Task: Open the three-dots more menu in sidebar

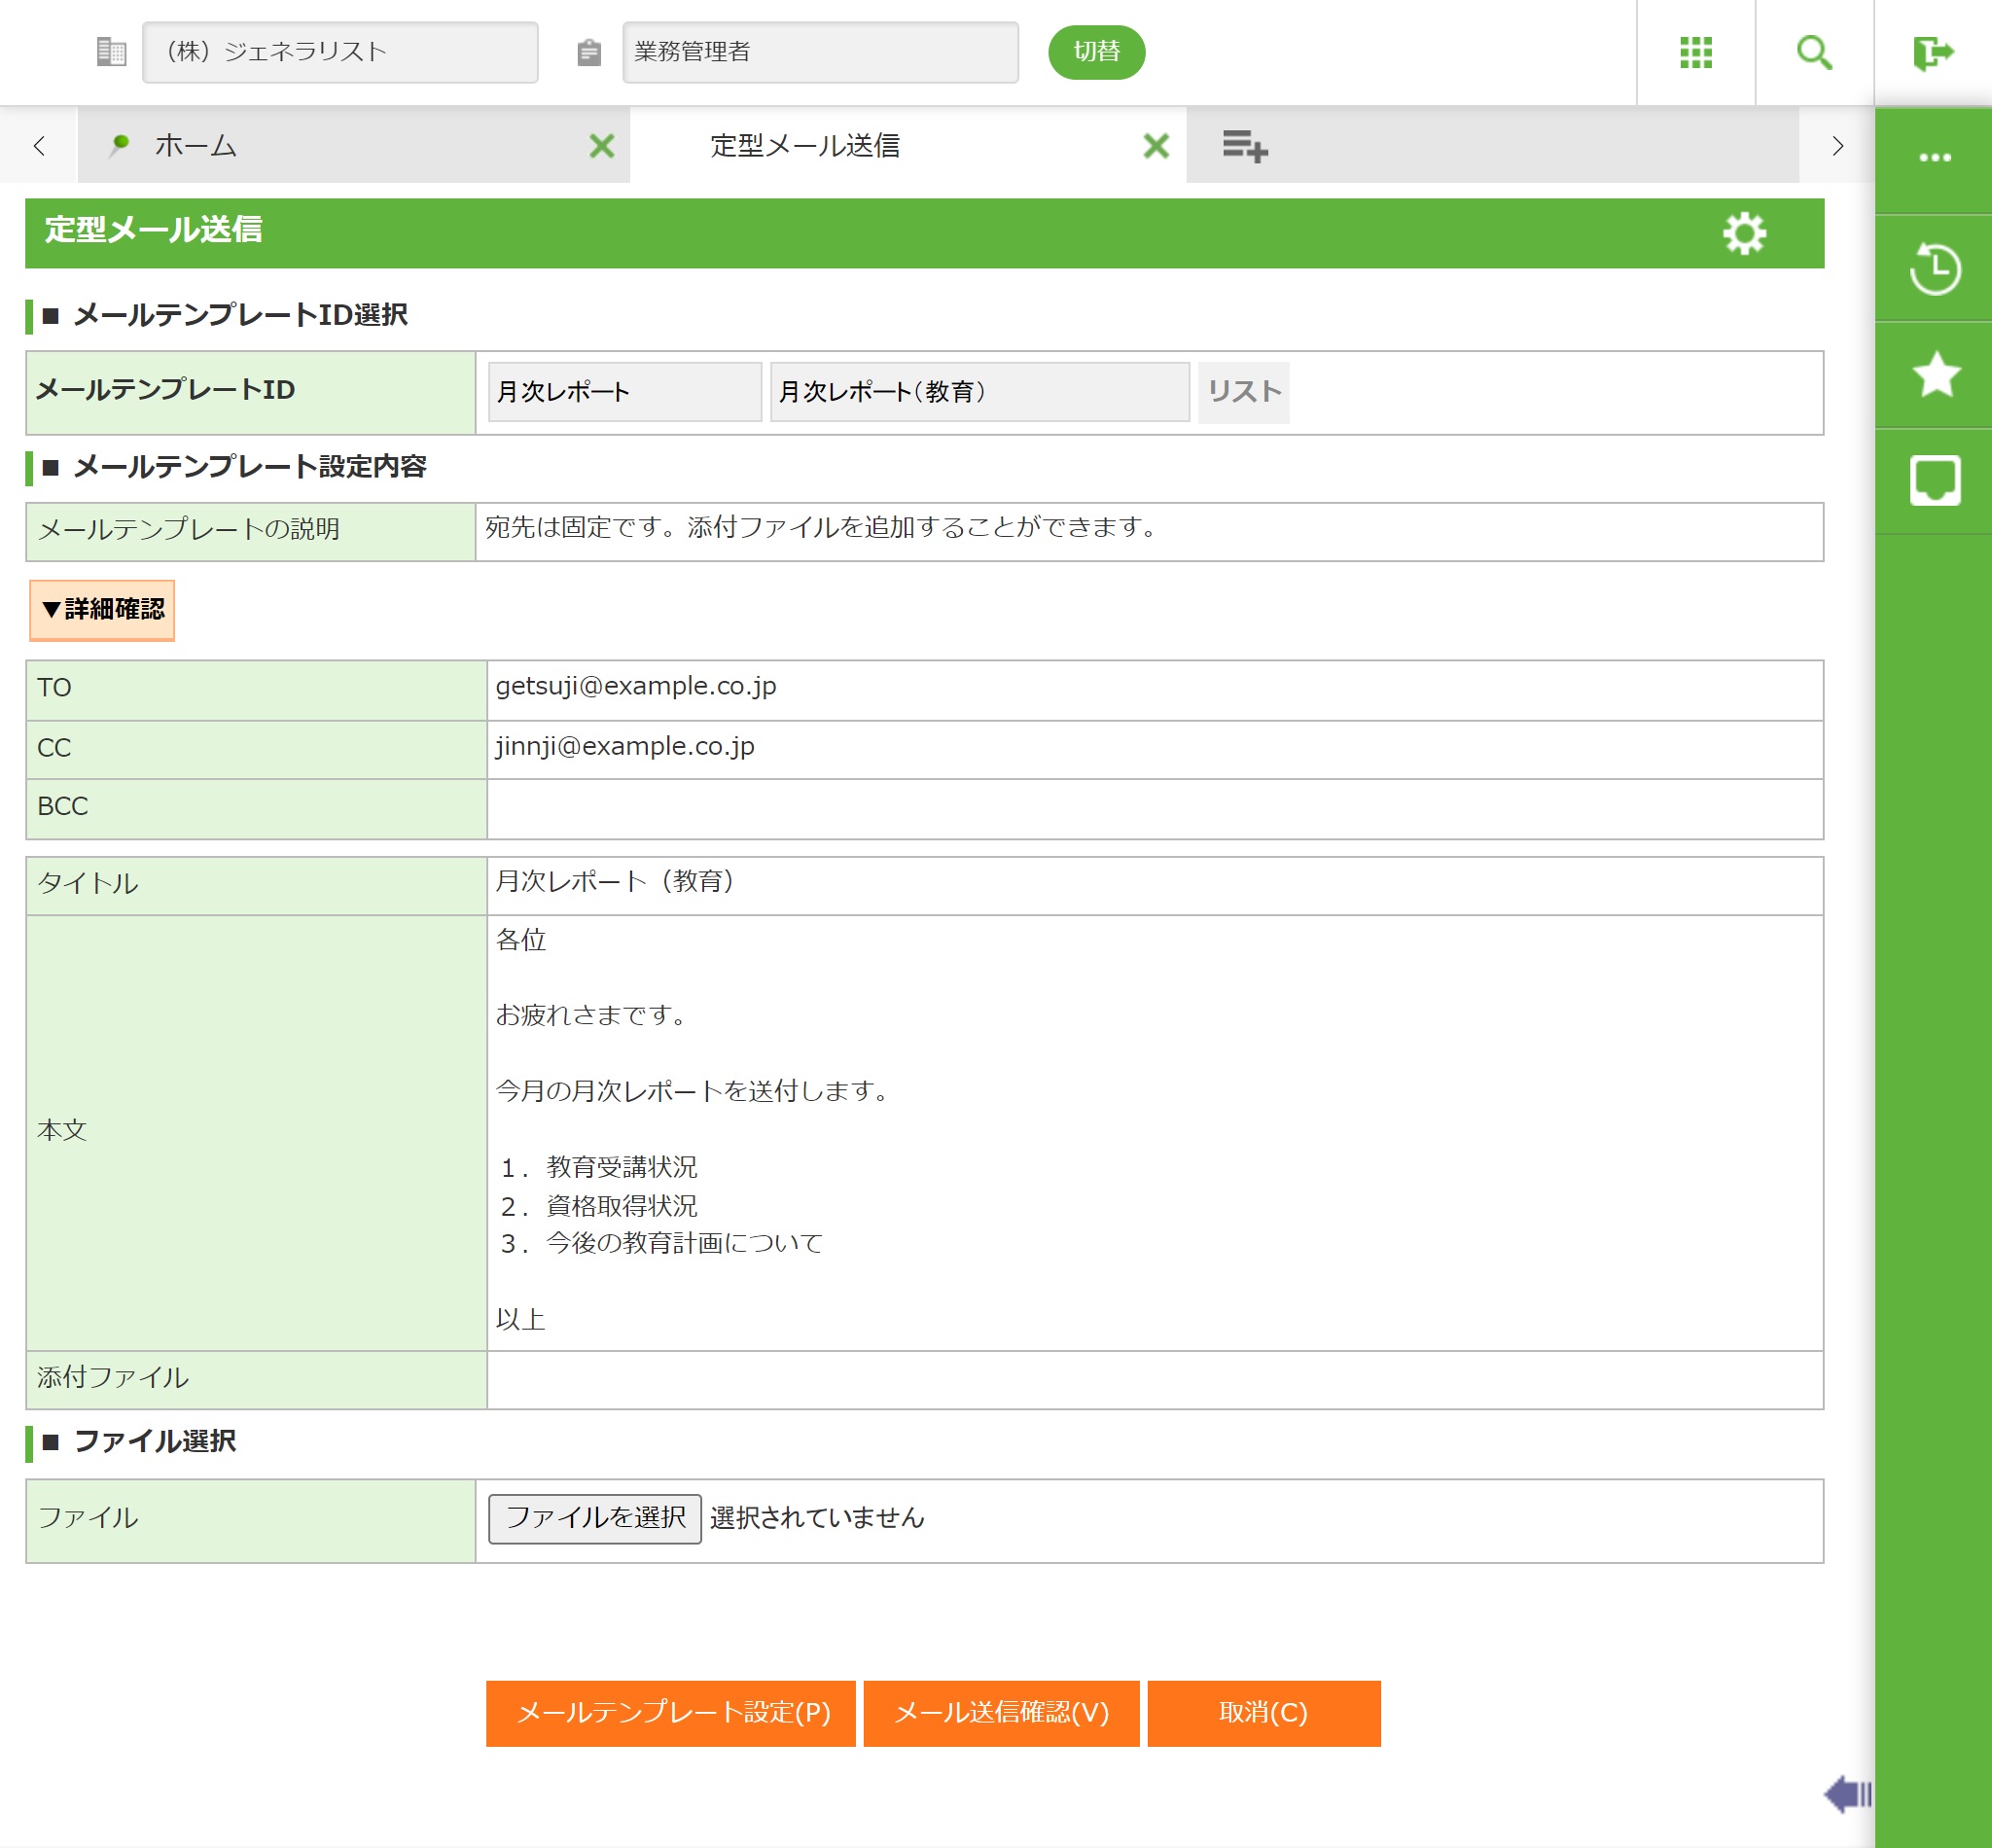Action: (1934, 158)
